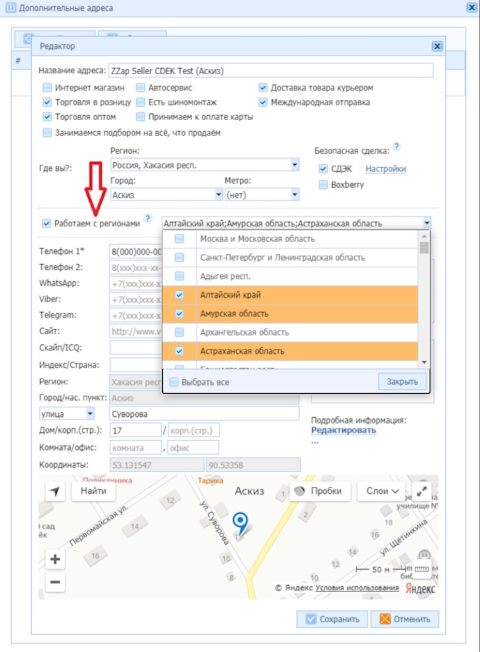The width and height of the screenshot is (480, 652).
Task: Select Архангельская область in the region list
Action: click(x=290, y=332)
